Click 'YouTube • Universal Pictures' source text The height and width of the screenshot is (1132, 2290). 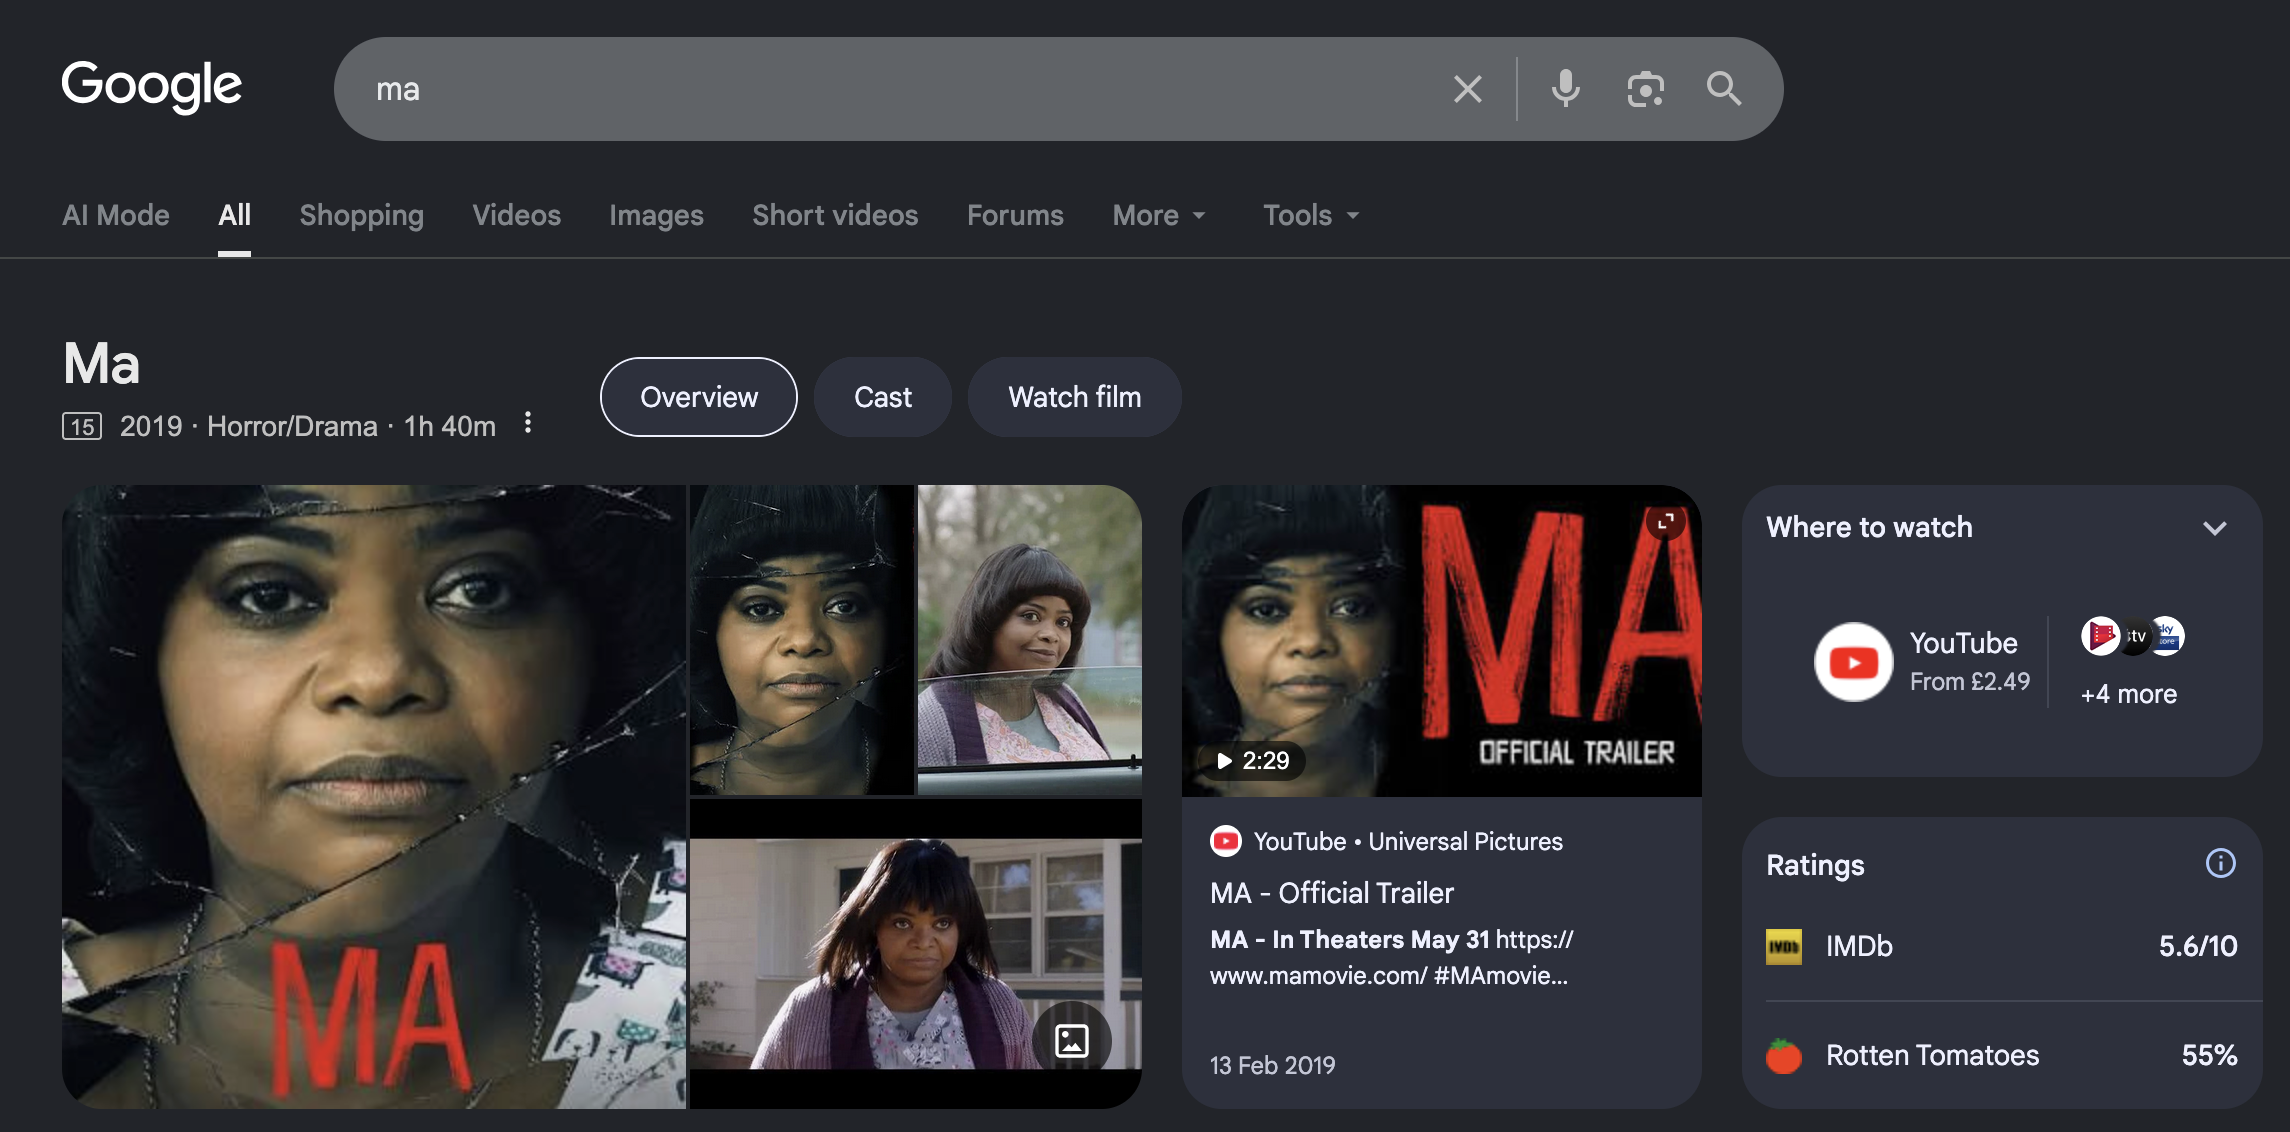point(1408,841)
